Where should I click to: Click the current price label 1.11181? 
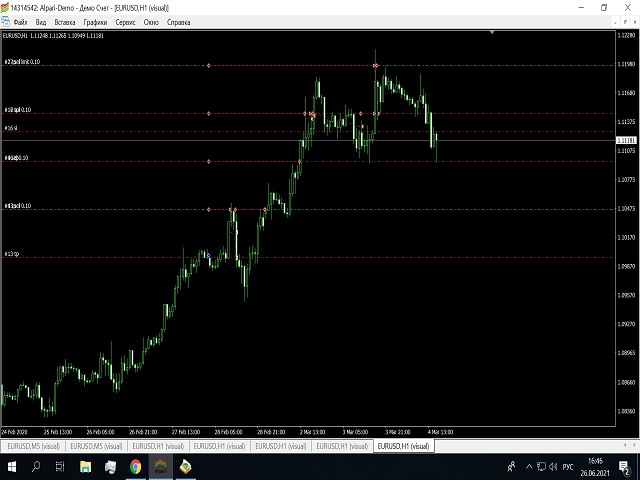coord(626,140)
